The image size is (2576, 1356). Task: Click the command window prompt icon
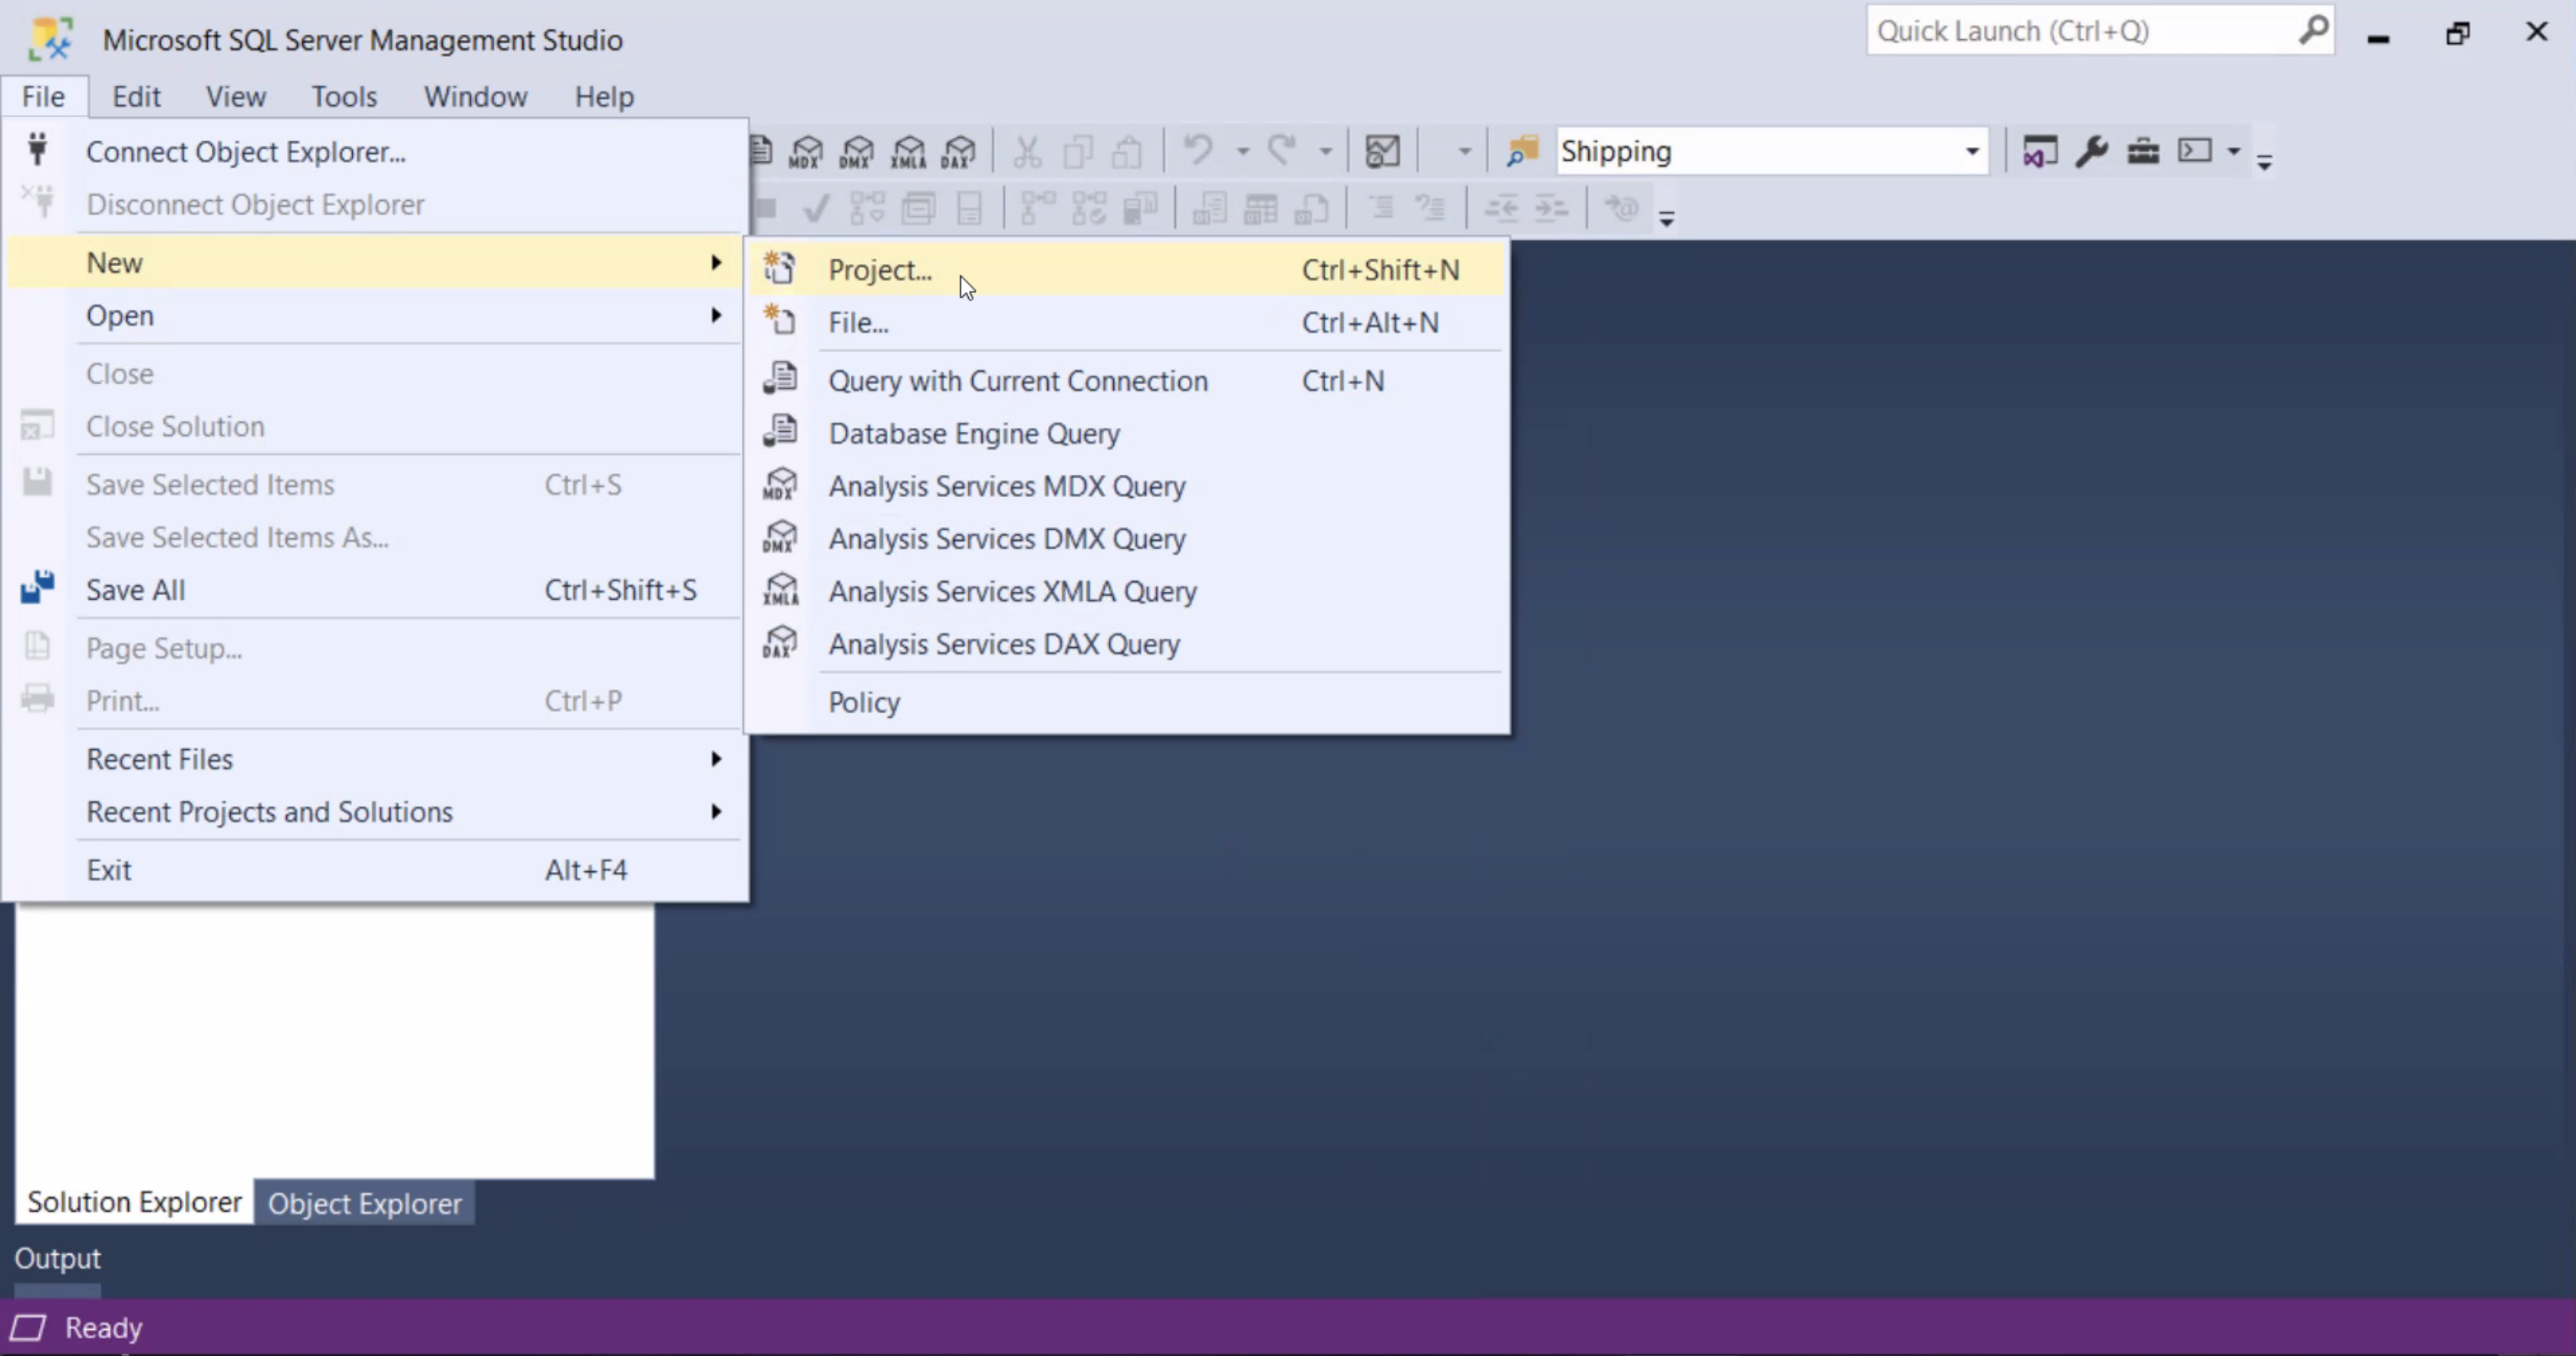click(2195, 151)
